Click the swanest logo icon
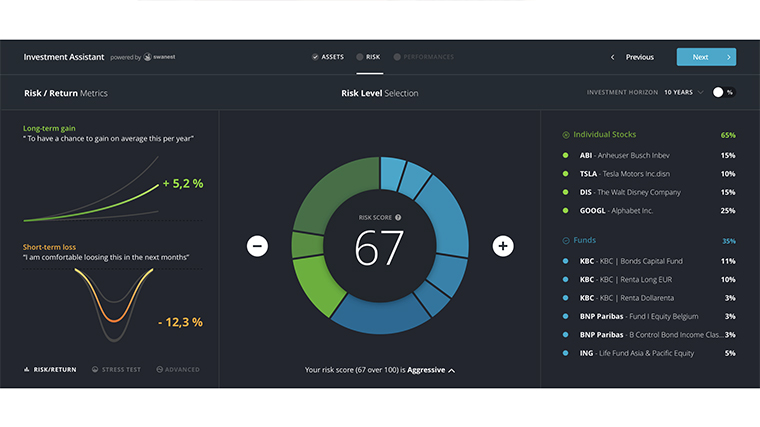This screenshot has width=760, height=427. tap(147, 57)
